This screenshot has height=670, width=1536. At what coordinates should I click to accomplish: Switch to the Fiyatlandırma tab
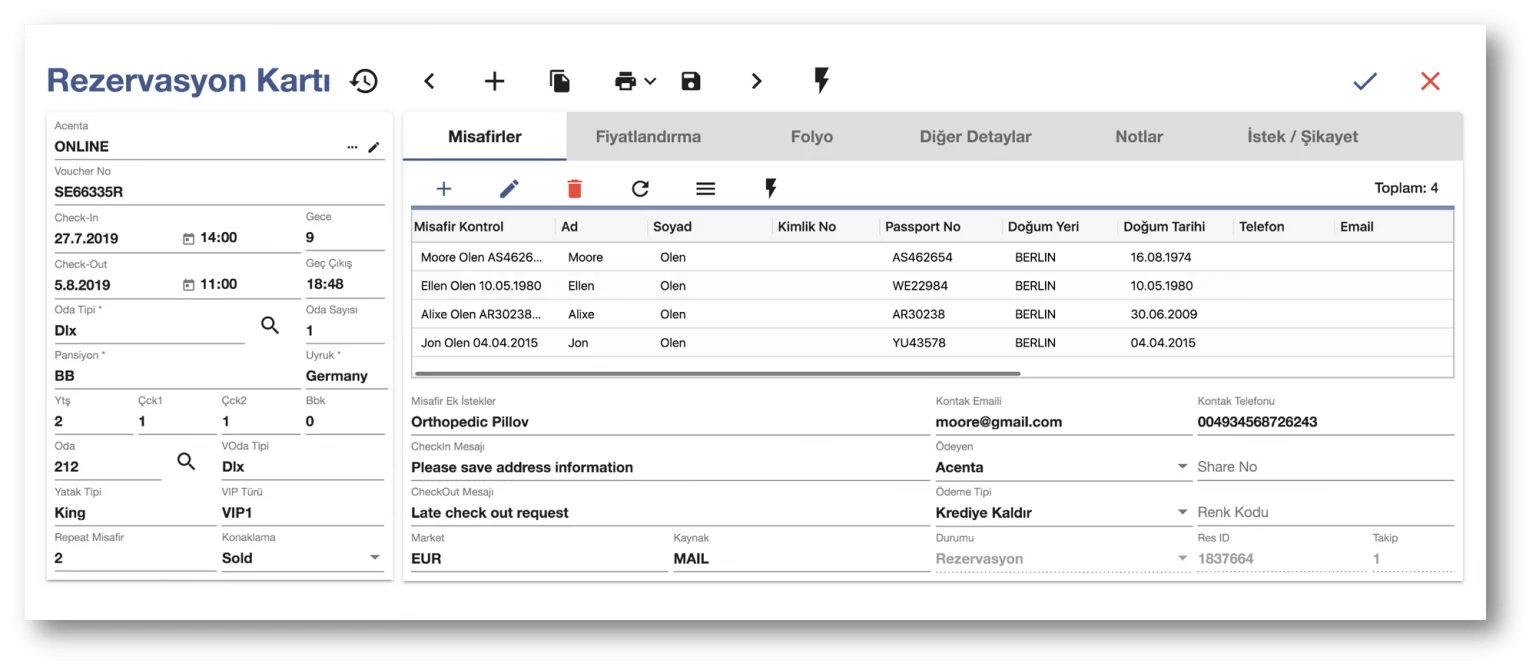(x=648, y=137)
